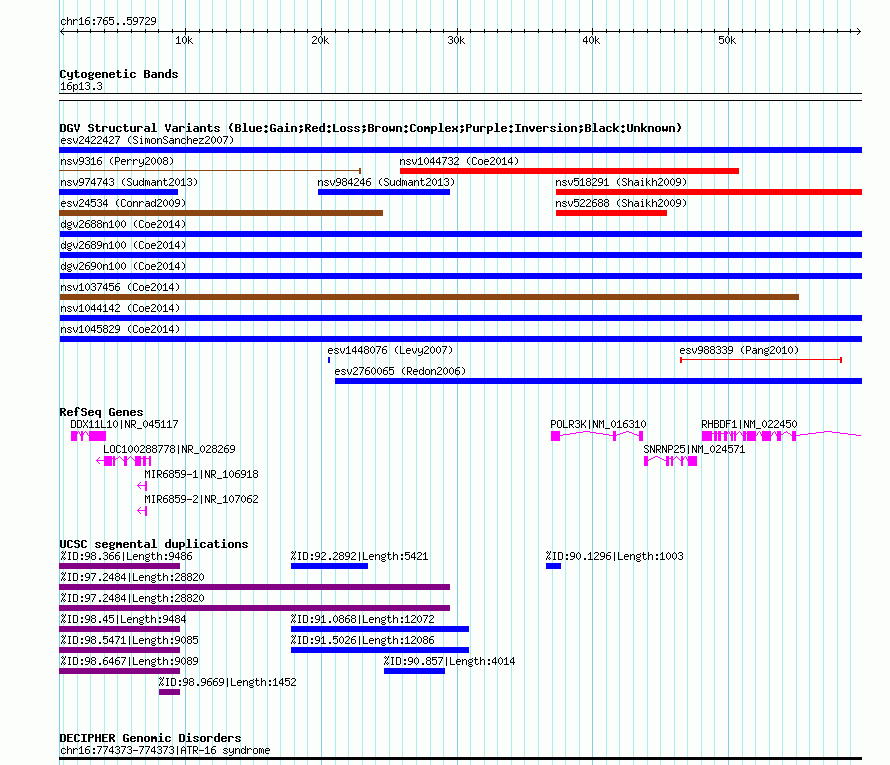
Task: Click the RefSeq Genes track title
Action: 101,412
